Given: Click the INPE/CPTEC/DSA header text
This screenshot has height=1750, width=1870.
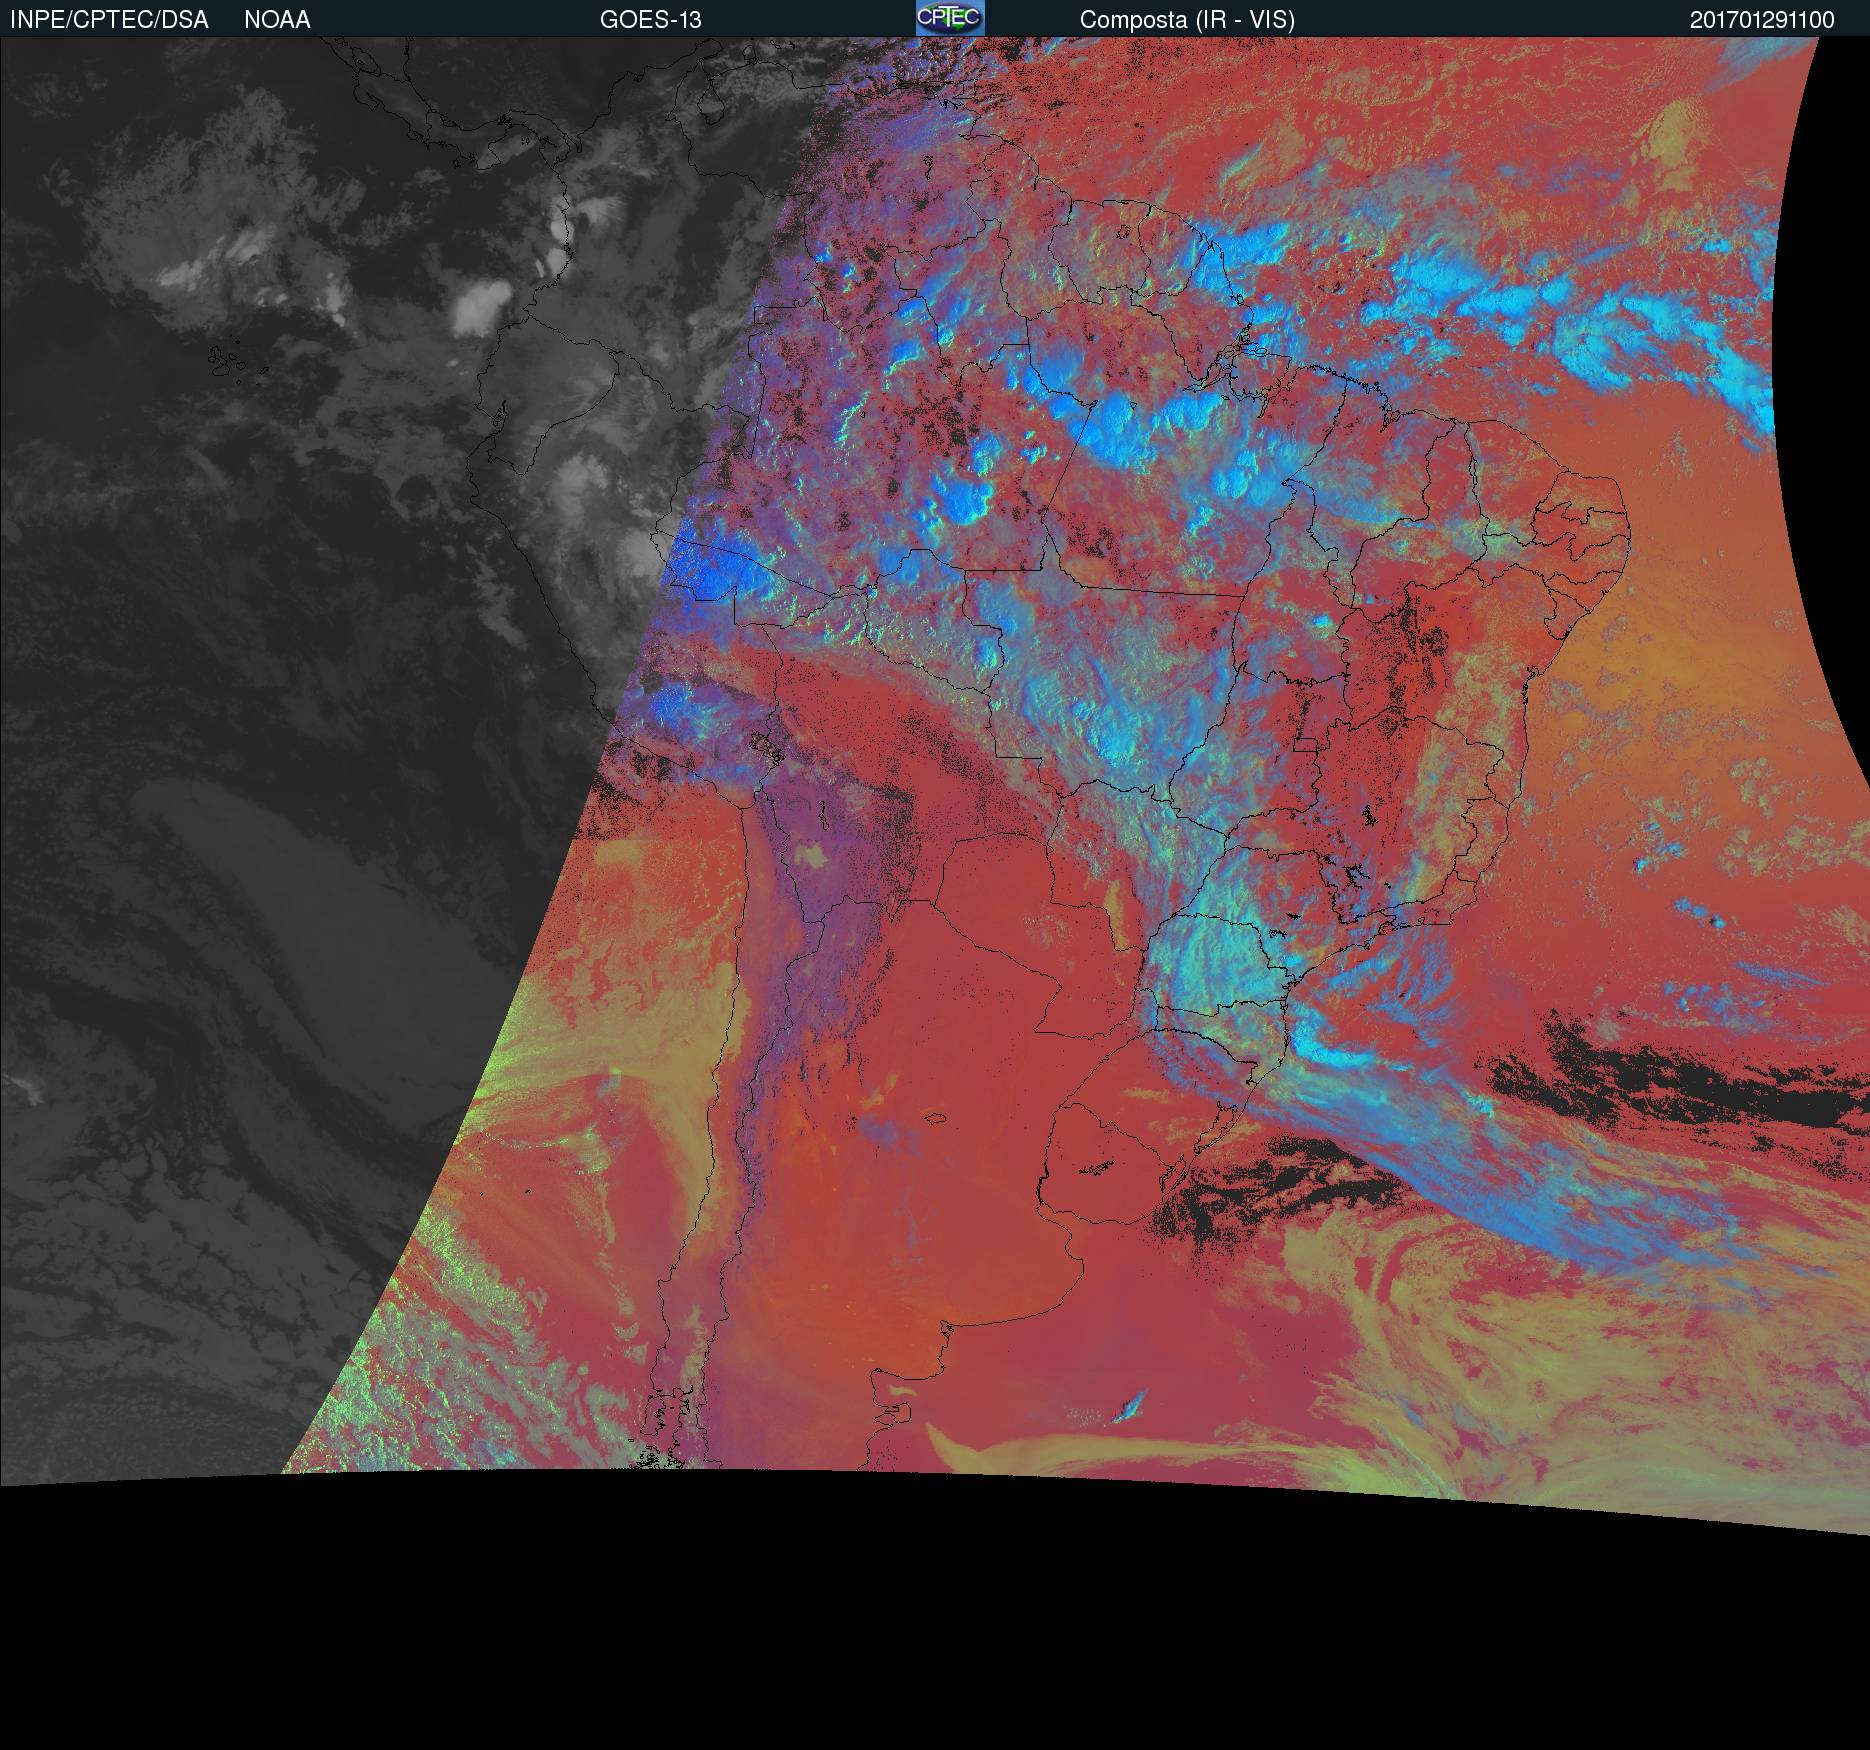Looking at the screenshot, I should [109, 20].
